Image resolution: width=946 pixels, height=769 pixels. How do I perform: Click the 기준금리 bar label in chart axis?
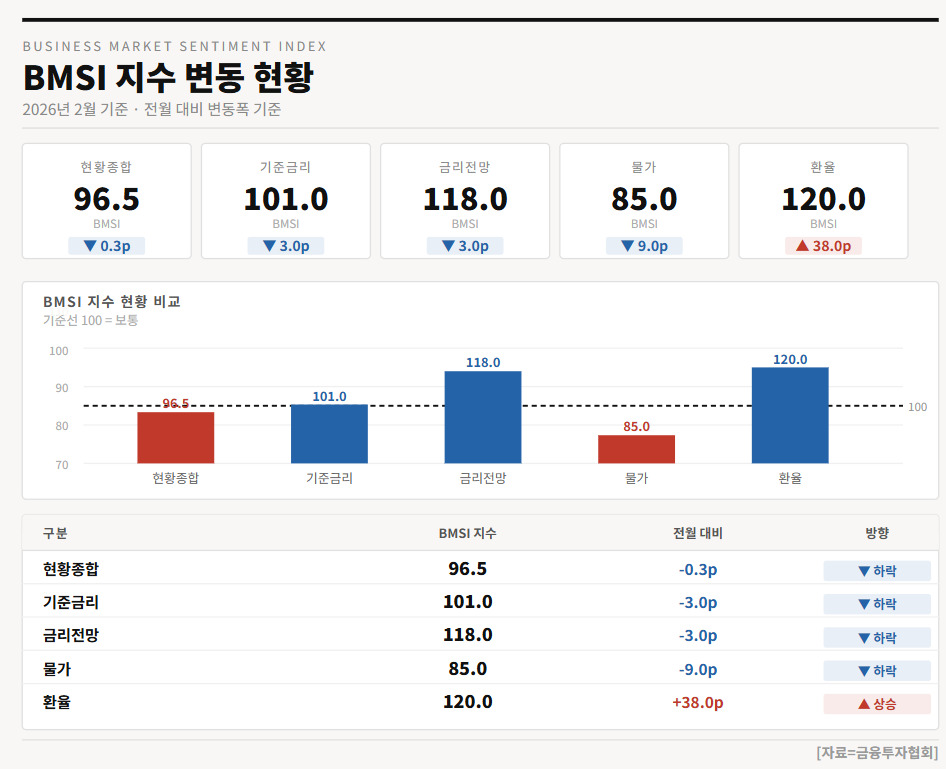point(329,478)
